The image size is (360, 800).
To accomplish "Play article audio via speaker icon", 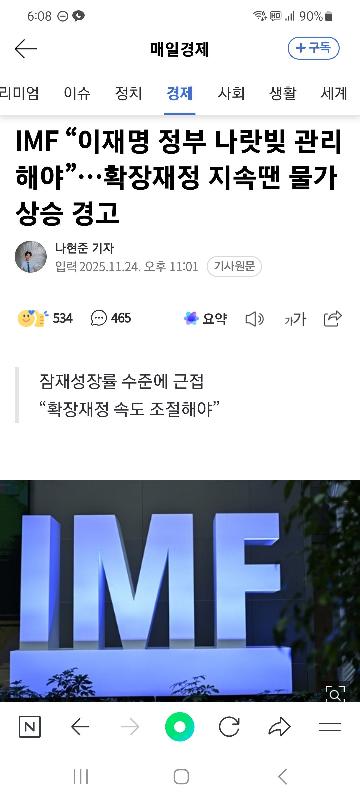I will [254, 319].
